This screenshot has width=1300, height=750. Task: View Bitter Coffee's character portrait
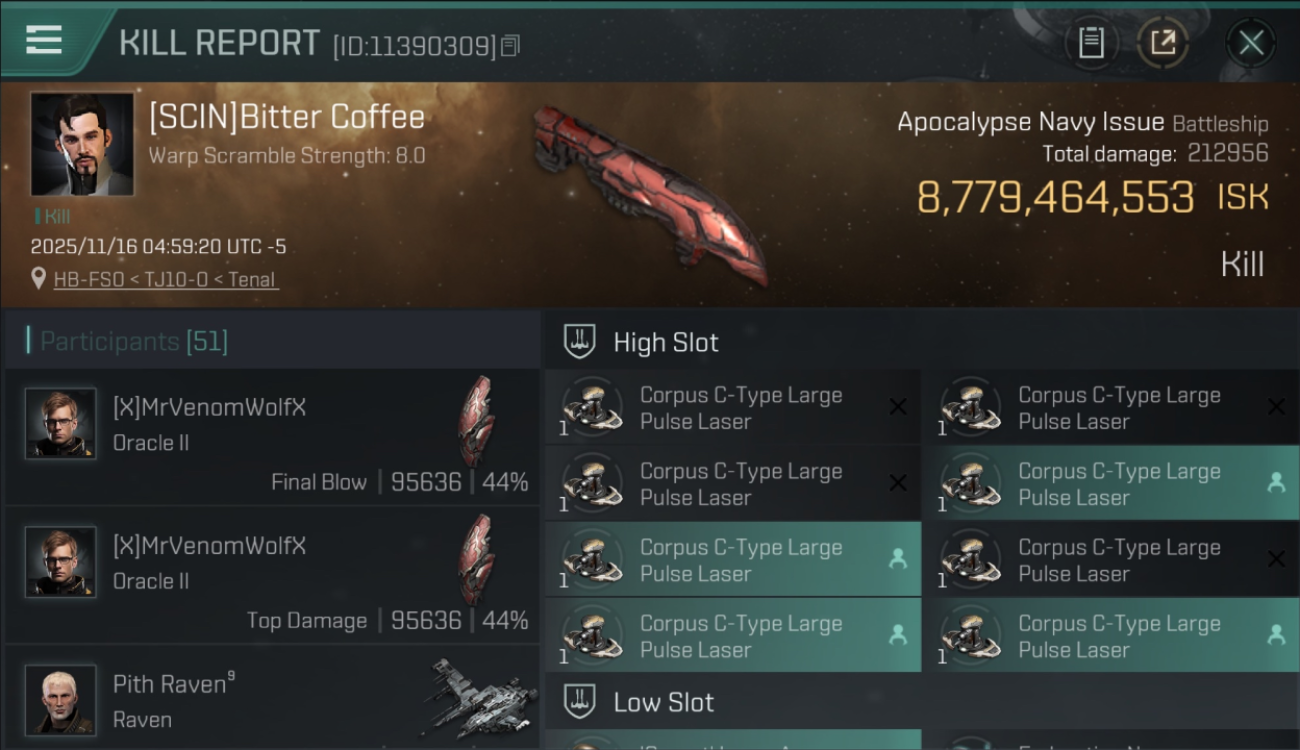click(82, 144)
